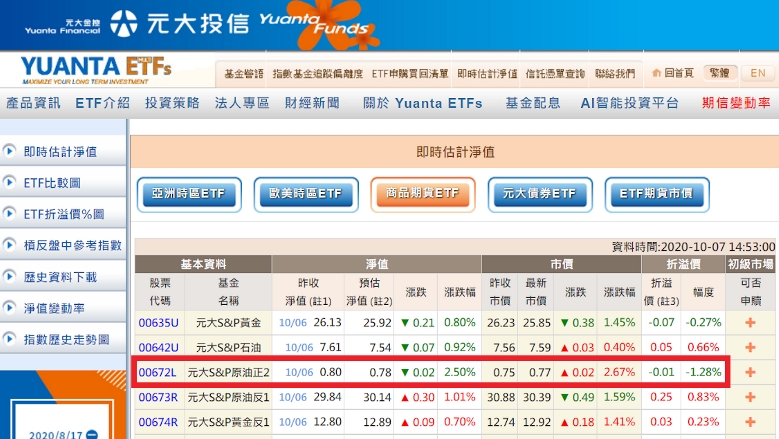Open 投資策略 menu
This screenshot has height=439, width=779.
coord(172,103)
